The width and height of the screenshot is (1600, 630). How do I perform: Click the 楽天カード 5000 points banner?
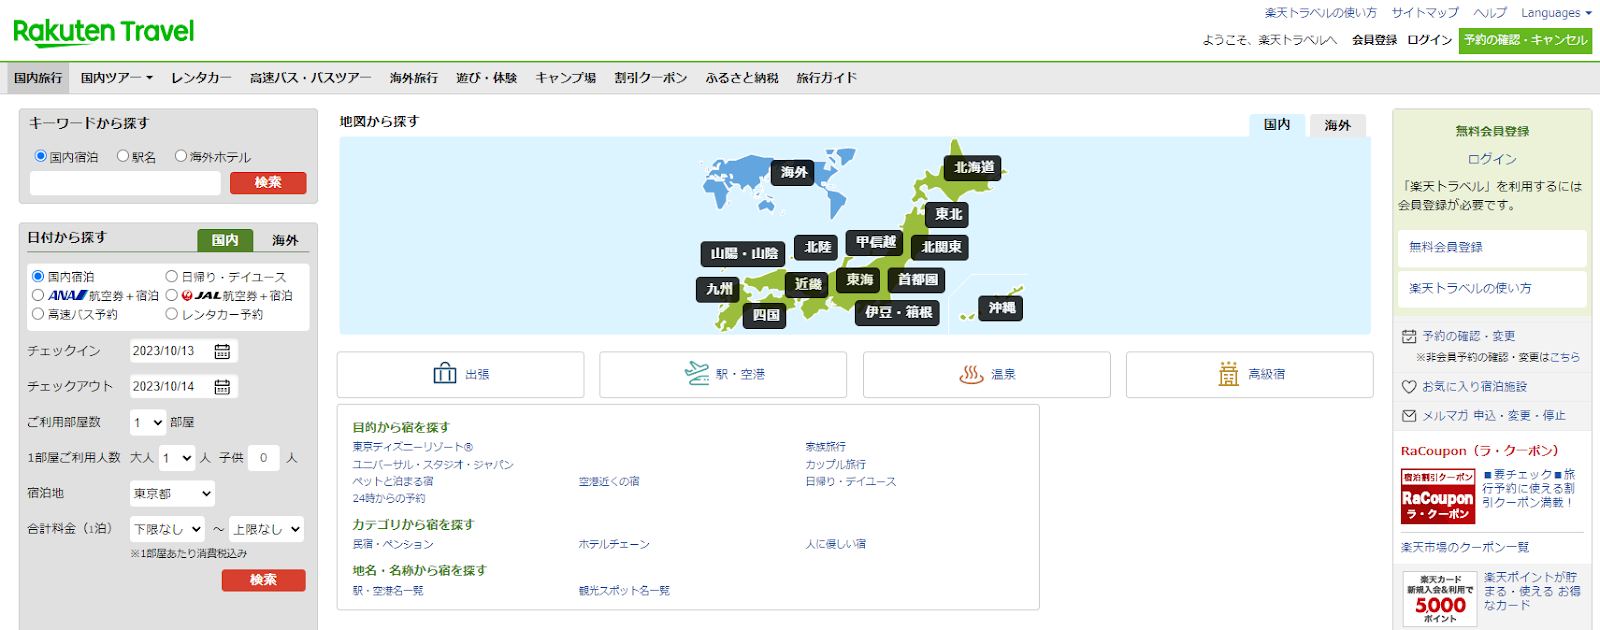1440,598
